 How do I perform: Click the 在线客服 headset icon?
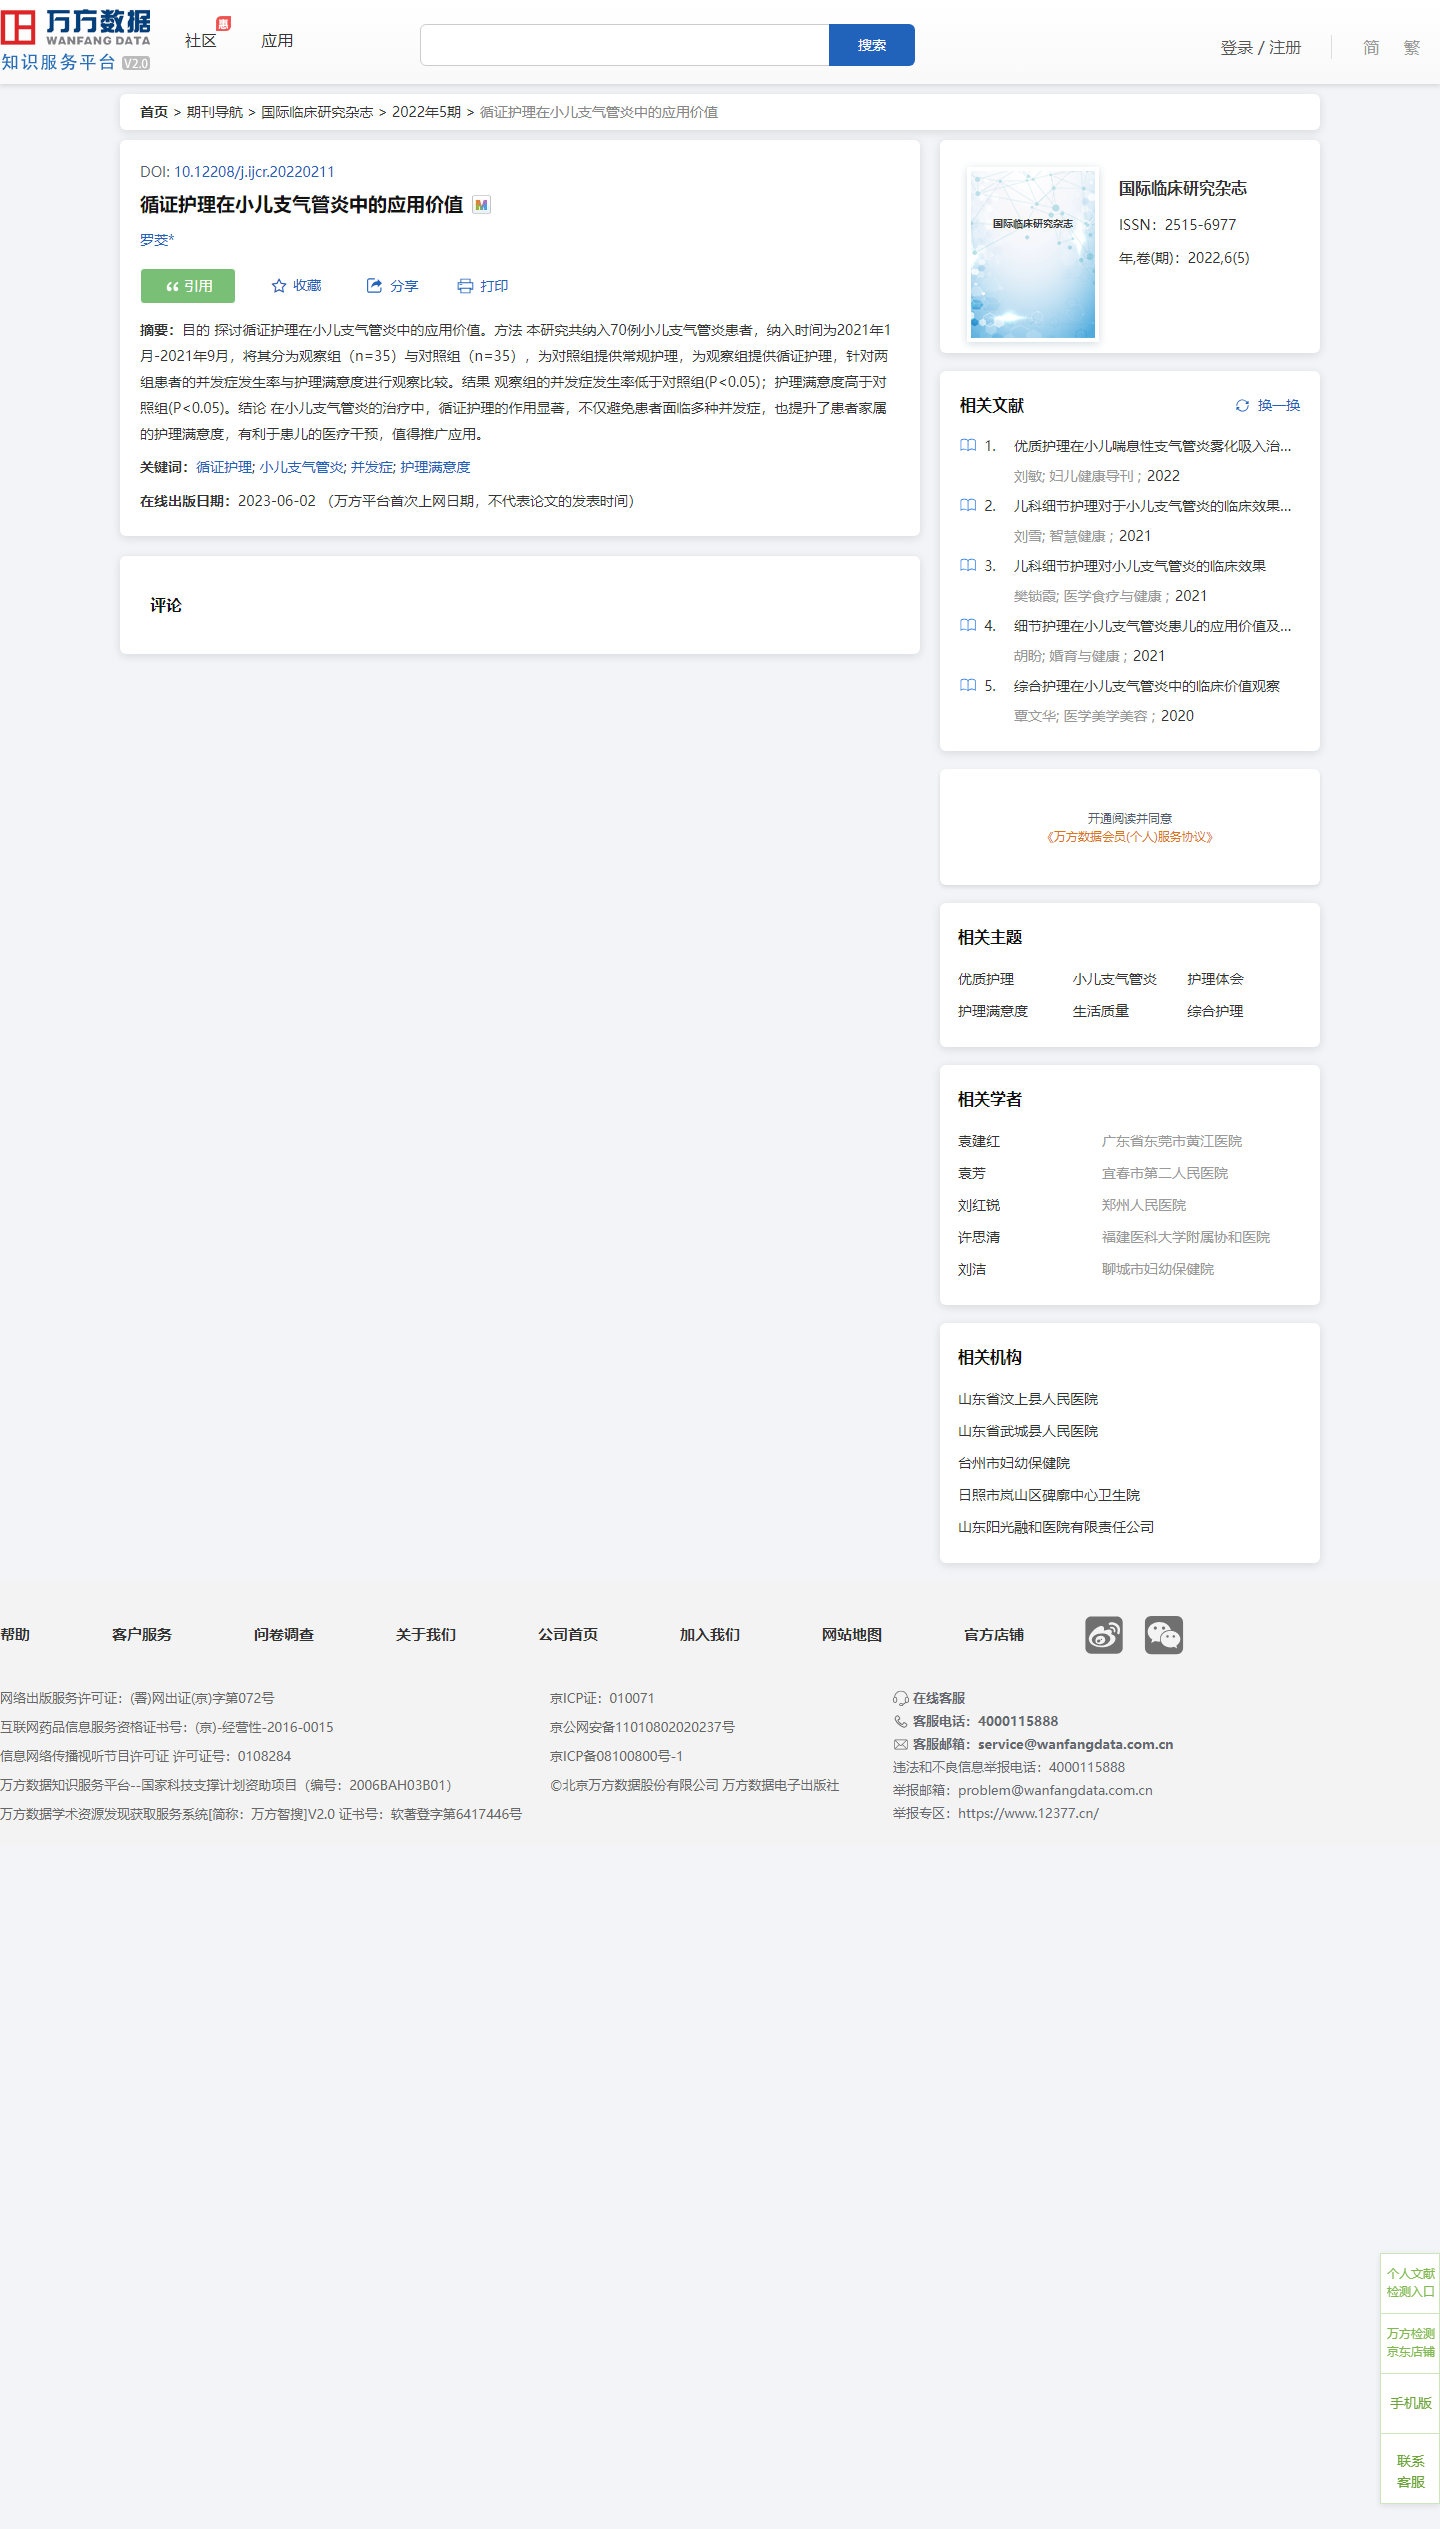click(x=901, y=1698)
